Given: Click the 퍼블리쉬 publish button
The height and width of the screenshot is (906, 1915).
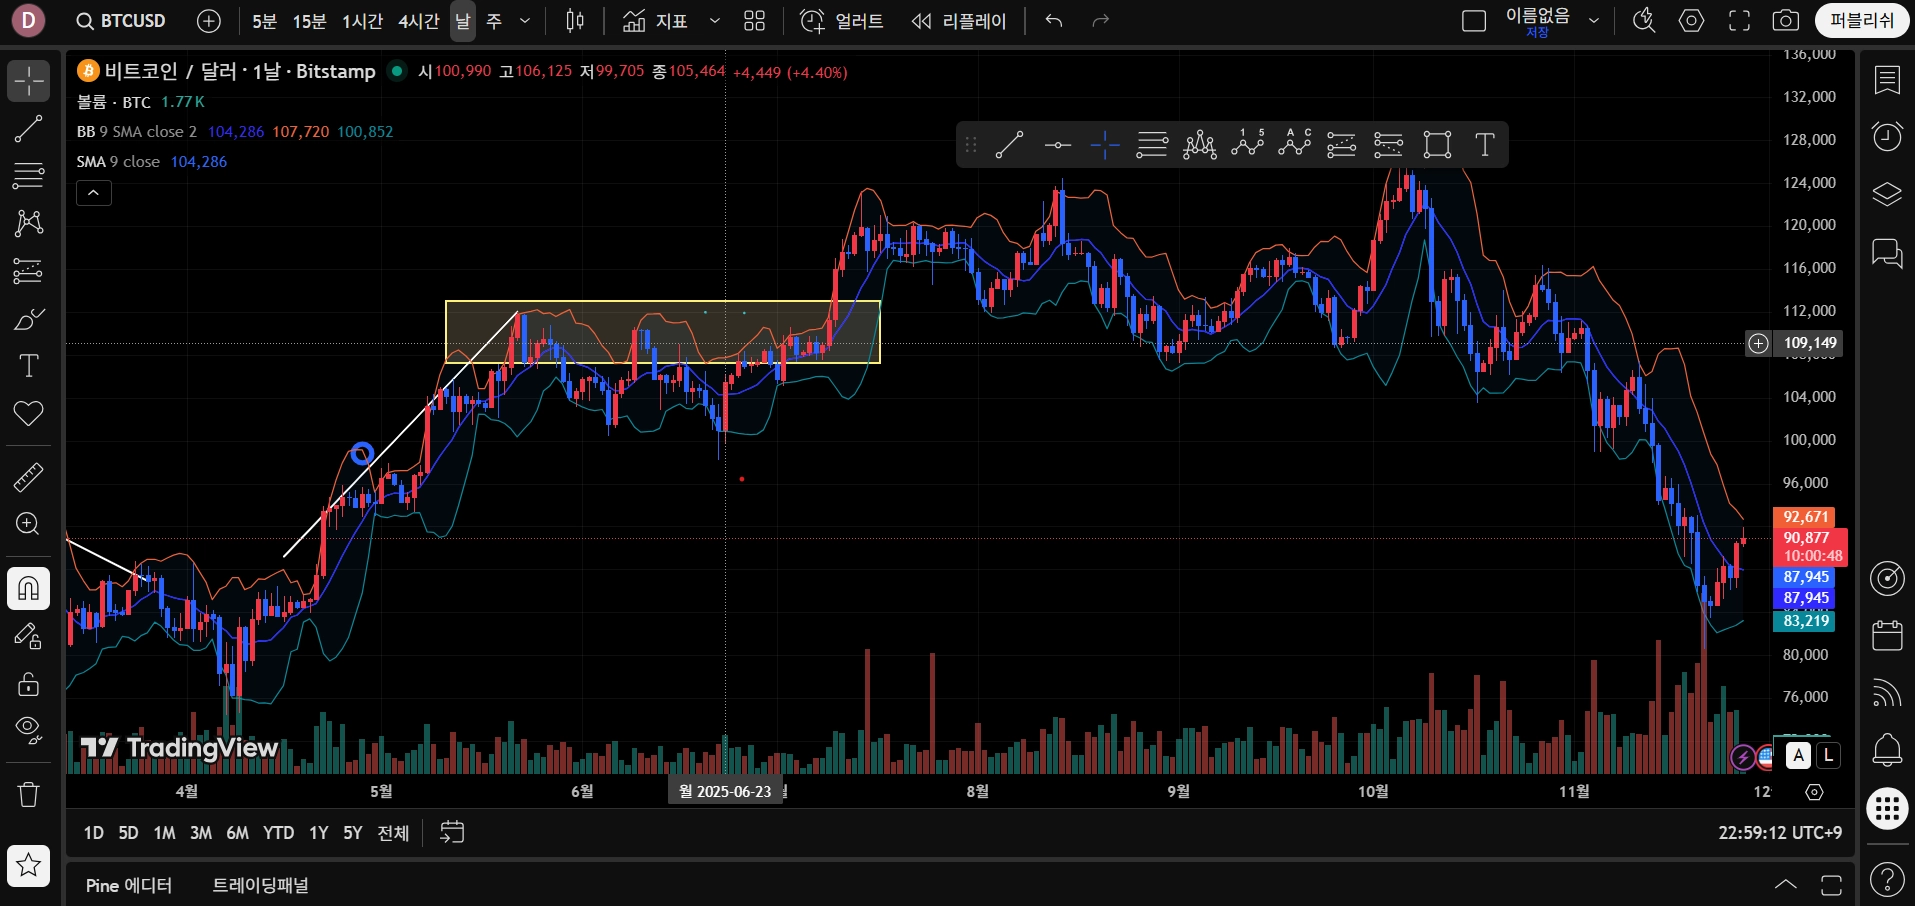Looking at the screenshot, I should coord(1861,21).
